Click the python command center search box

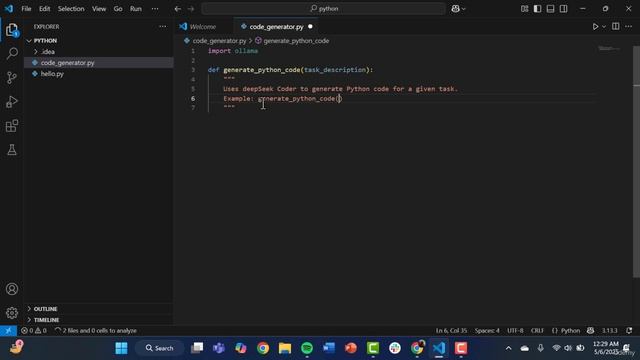tap(323, 9)
